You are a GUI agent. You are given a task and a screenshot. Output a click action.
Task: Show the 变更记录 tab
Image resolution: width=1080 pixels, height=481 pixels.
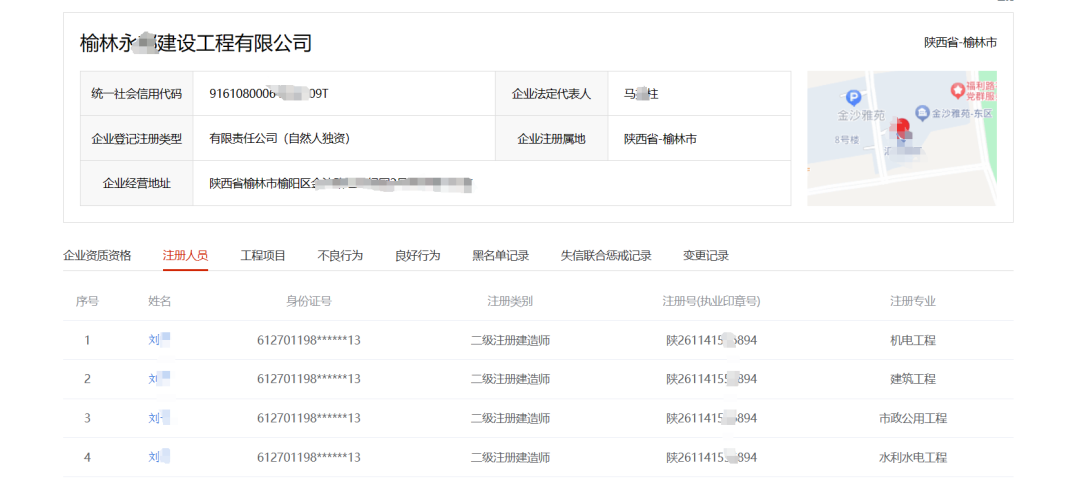706,256
